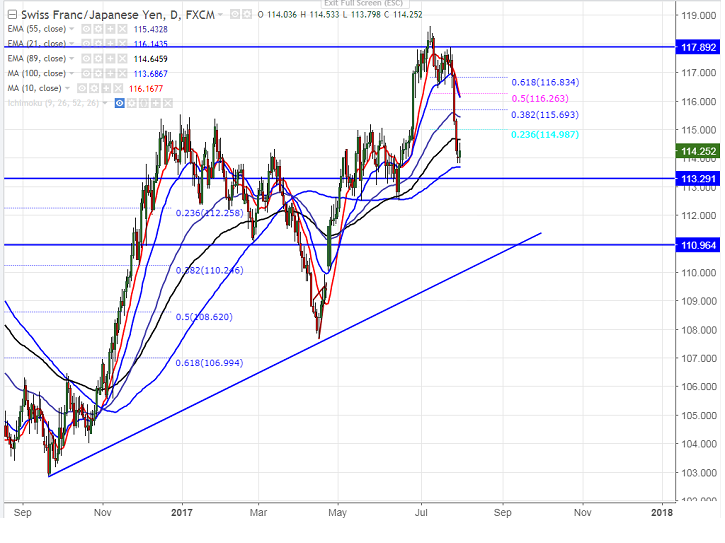Open Ichimoku source code braces icon

[144, 103]
